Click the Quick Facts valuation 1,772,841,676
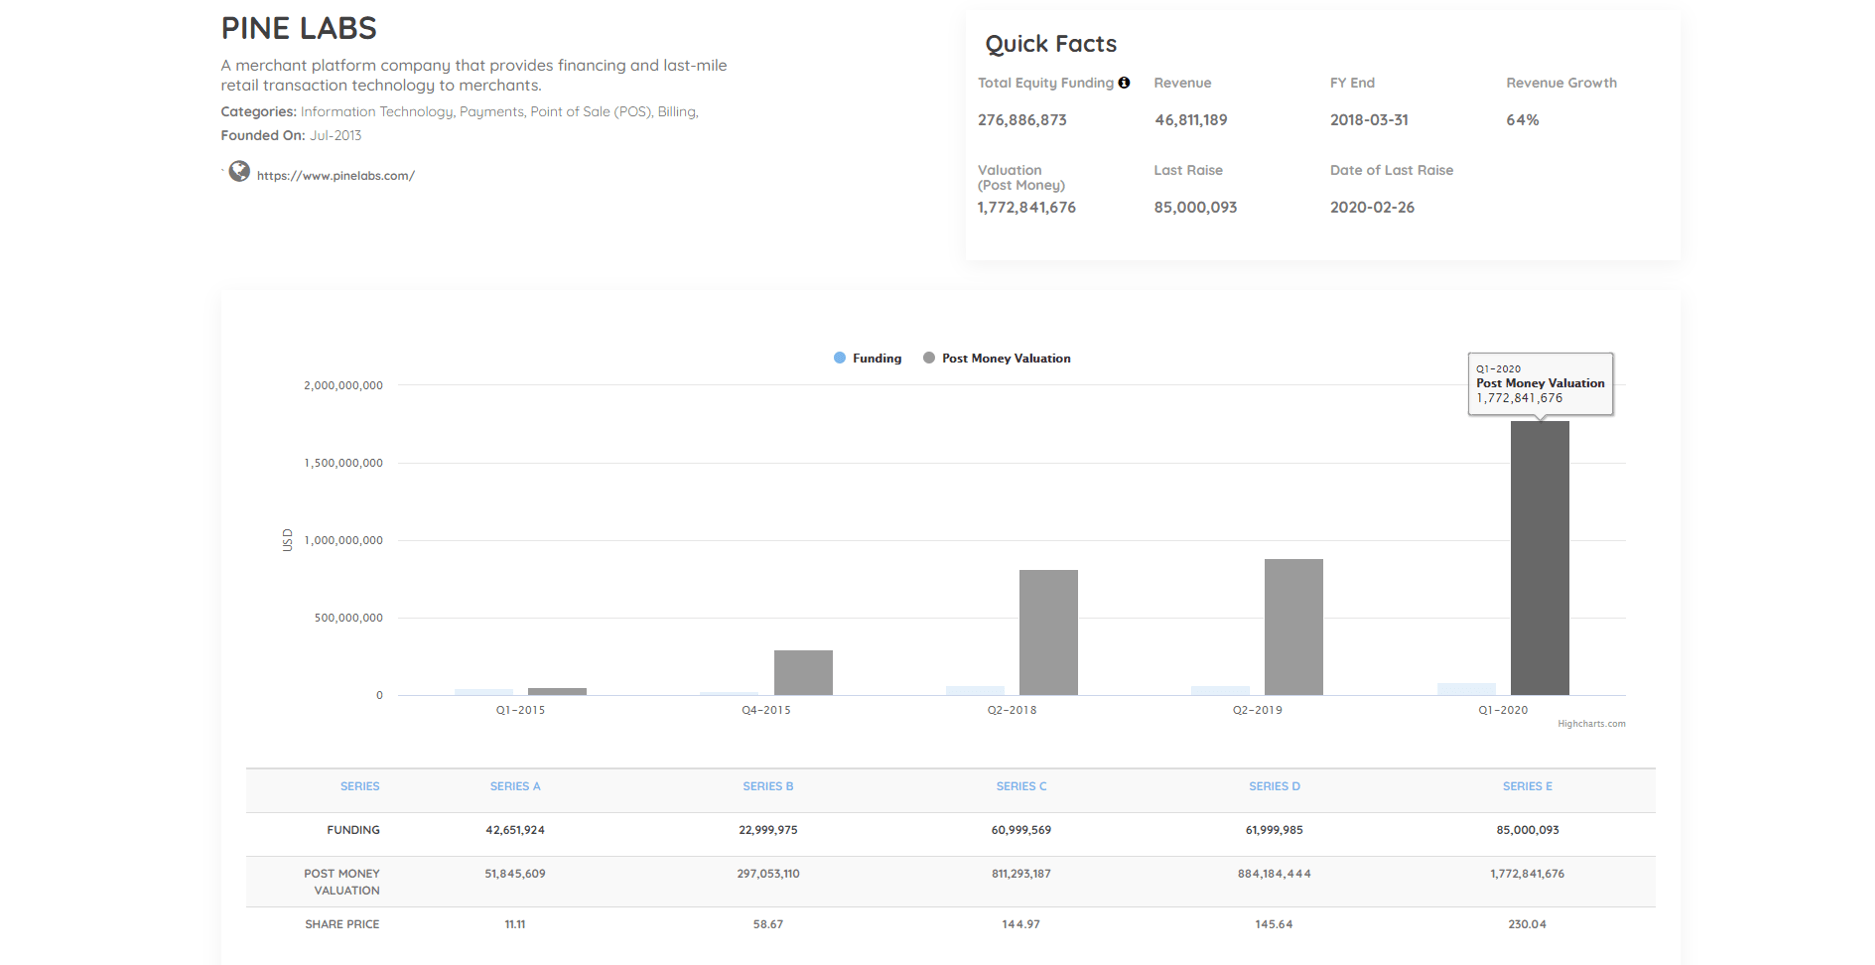Image resolution: width=1875 pixels, height=965 pixels. [1027, 208]
